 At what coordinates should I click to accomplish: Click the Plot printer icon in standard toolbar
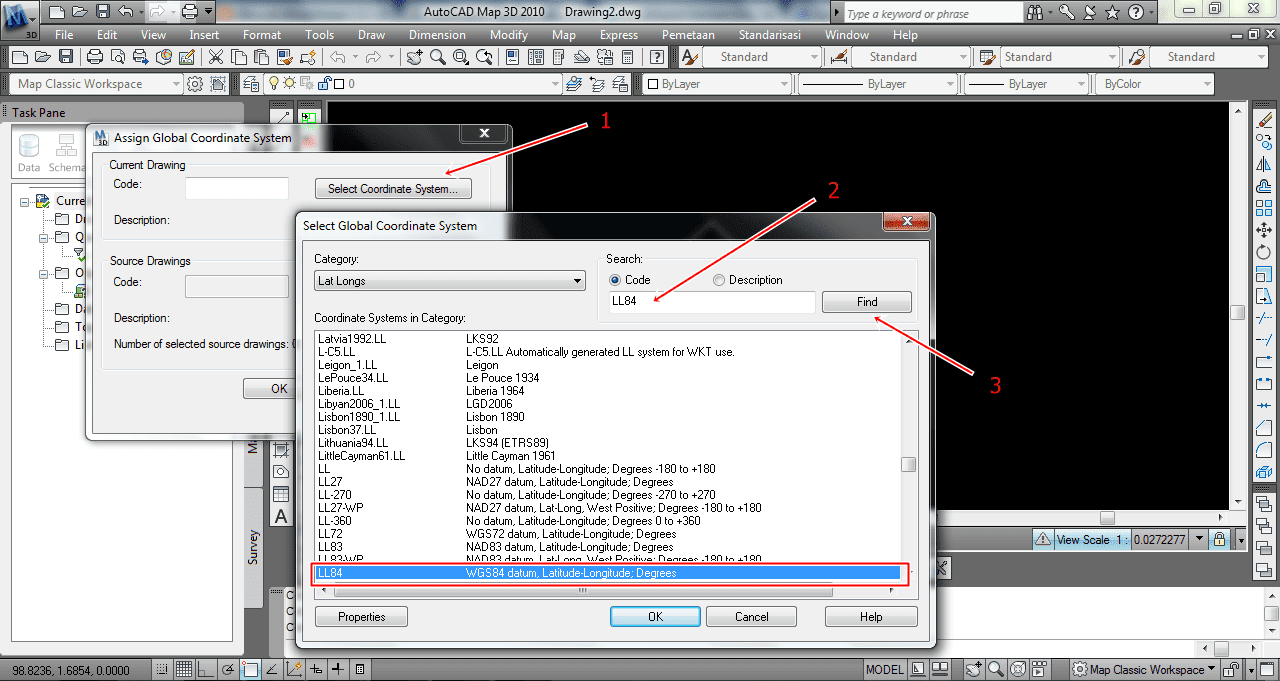coord(95,57)
